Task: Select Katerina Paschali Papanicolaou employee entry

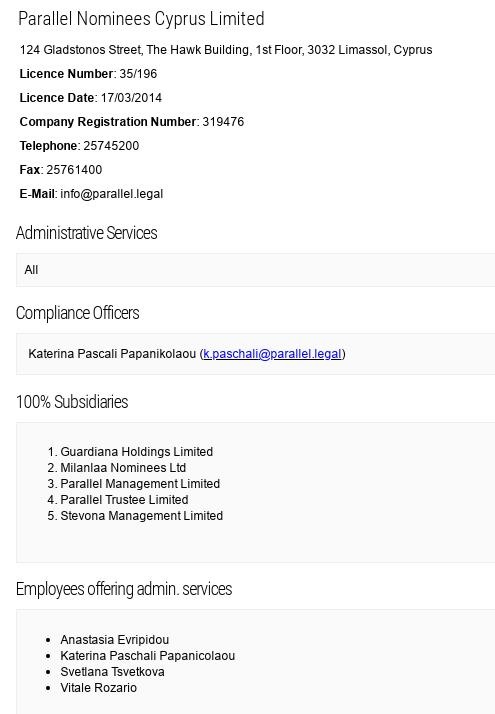Action: tap(148, 656)
